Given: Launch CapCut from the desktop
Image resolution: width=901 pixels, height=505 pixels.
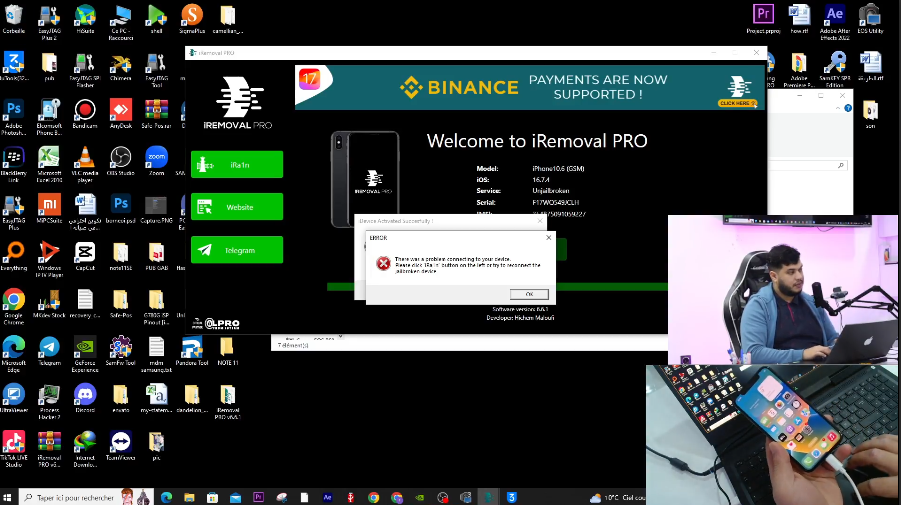Looking at the screenshot, I should click(85, 256).
